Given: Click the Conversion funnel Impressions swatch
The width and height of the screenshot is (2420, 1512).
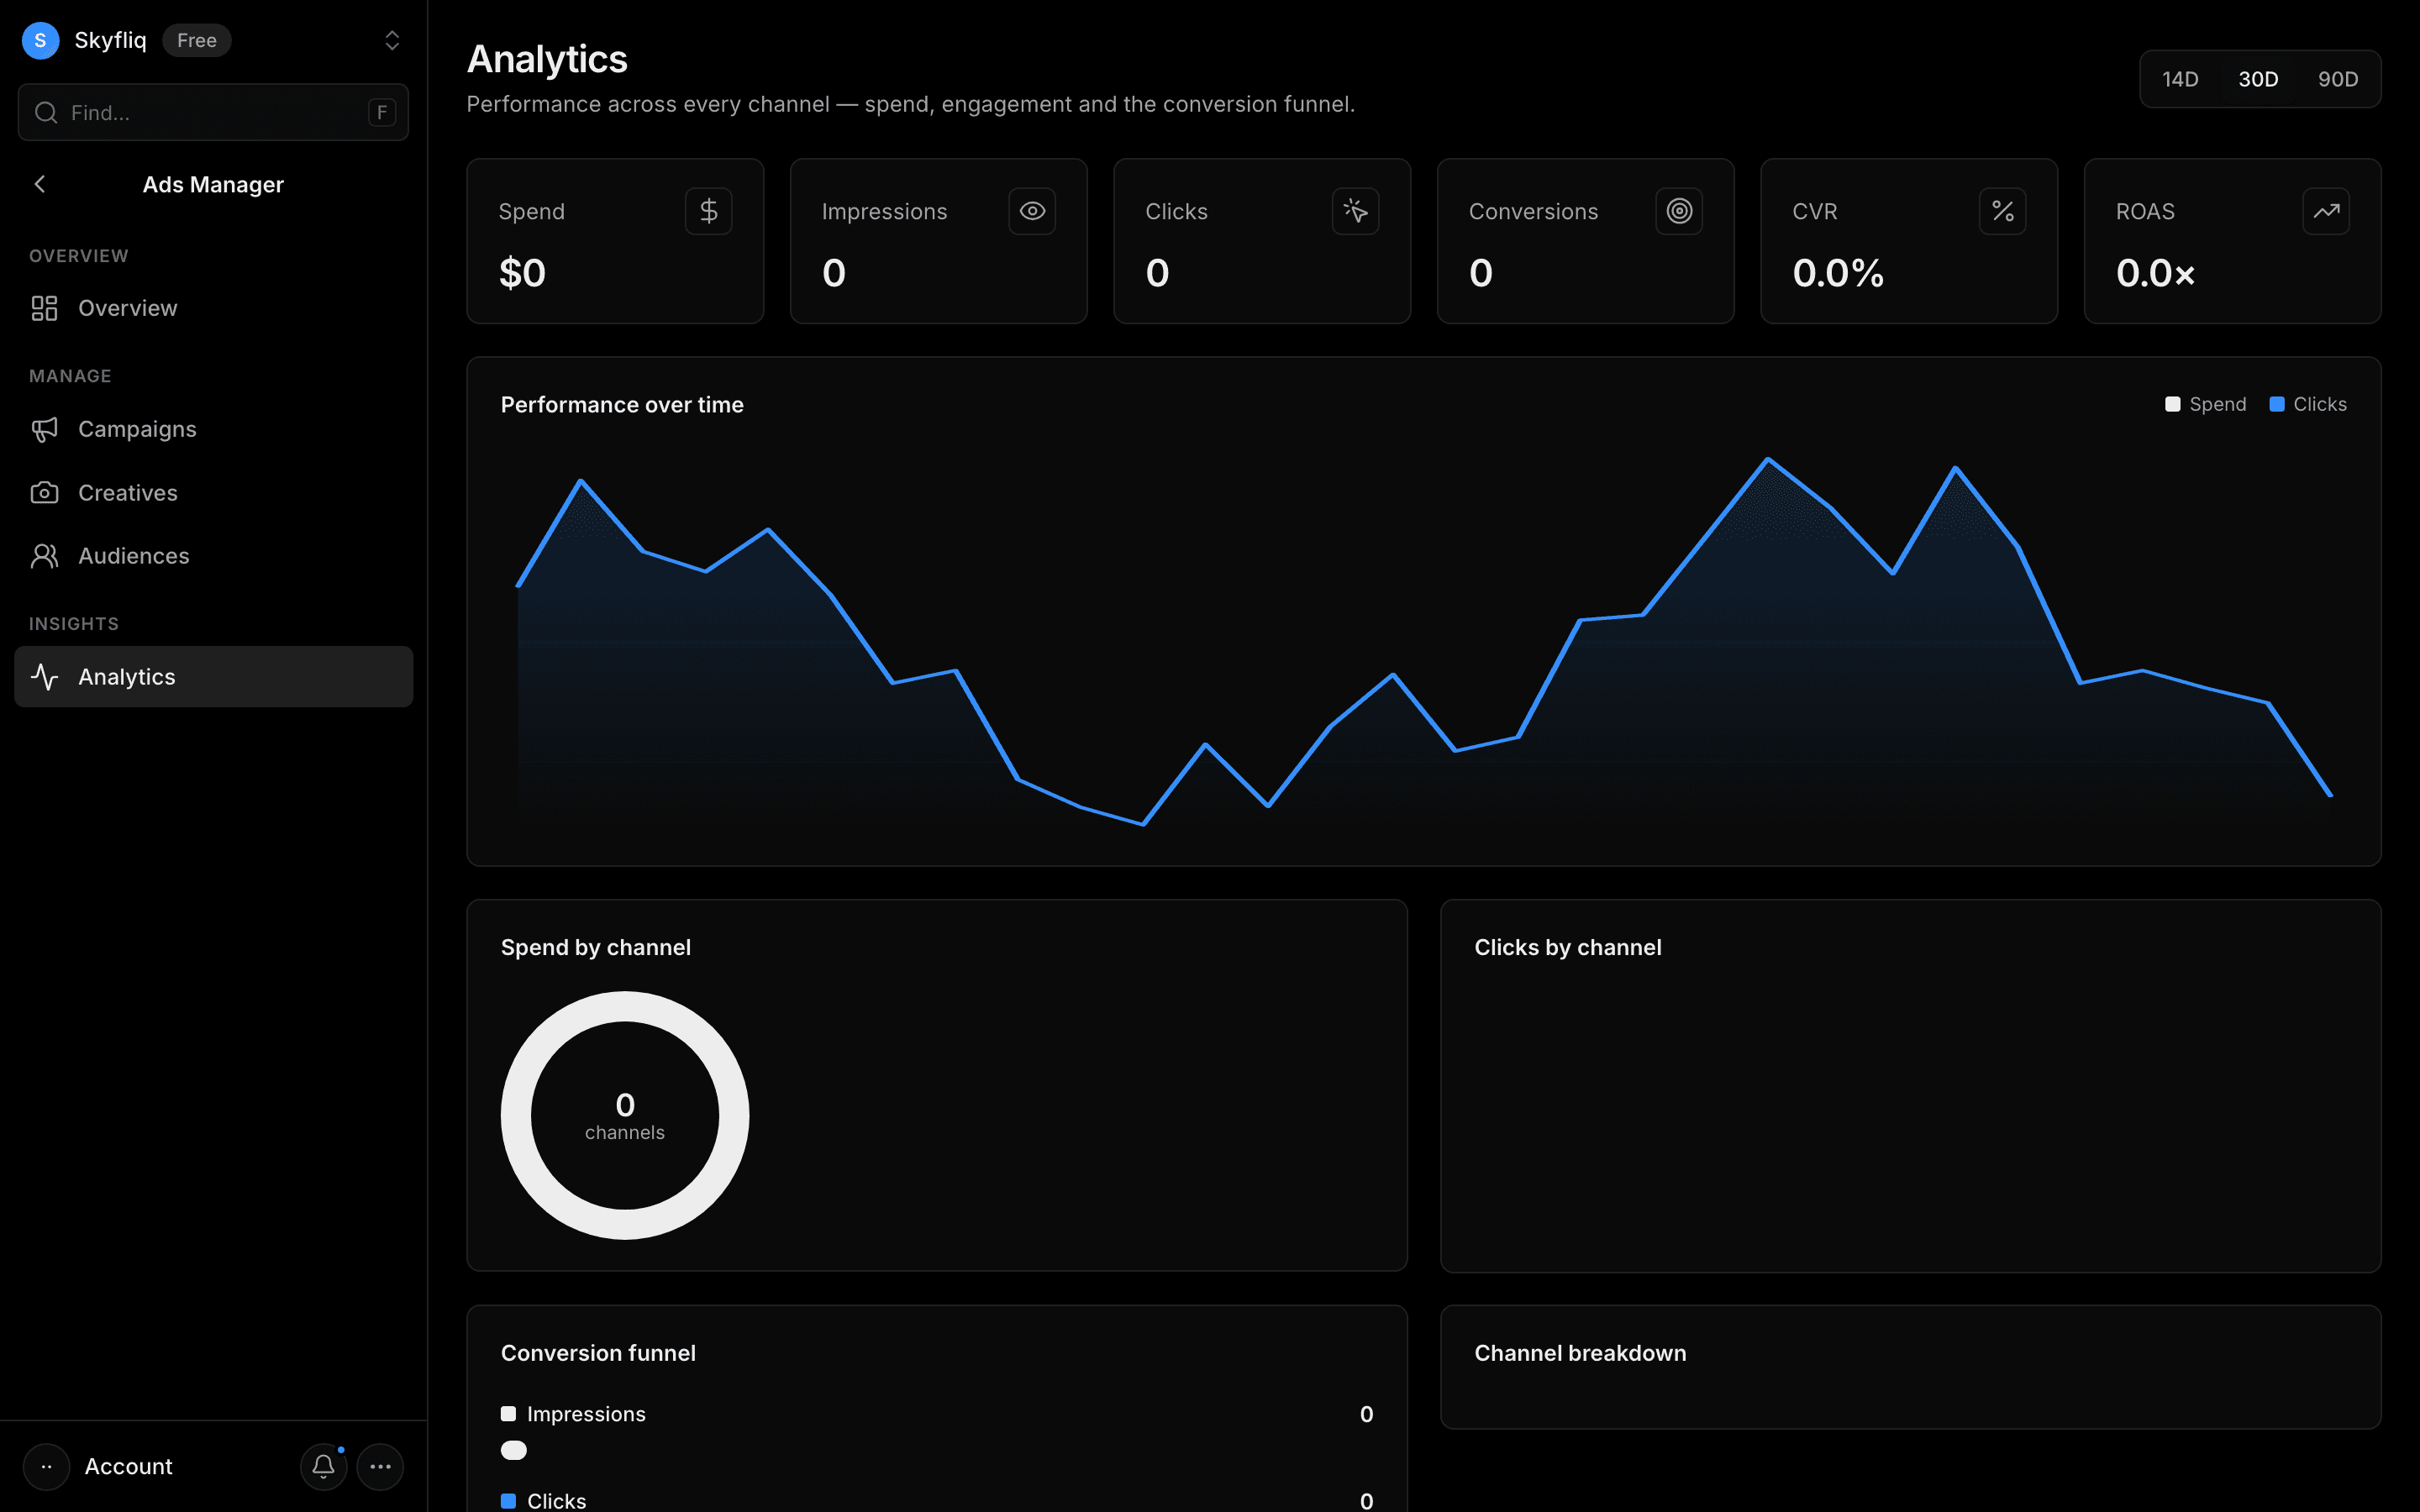Looking at the screenshot, I should click(x=508, y=1413).
